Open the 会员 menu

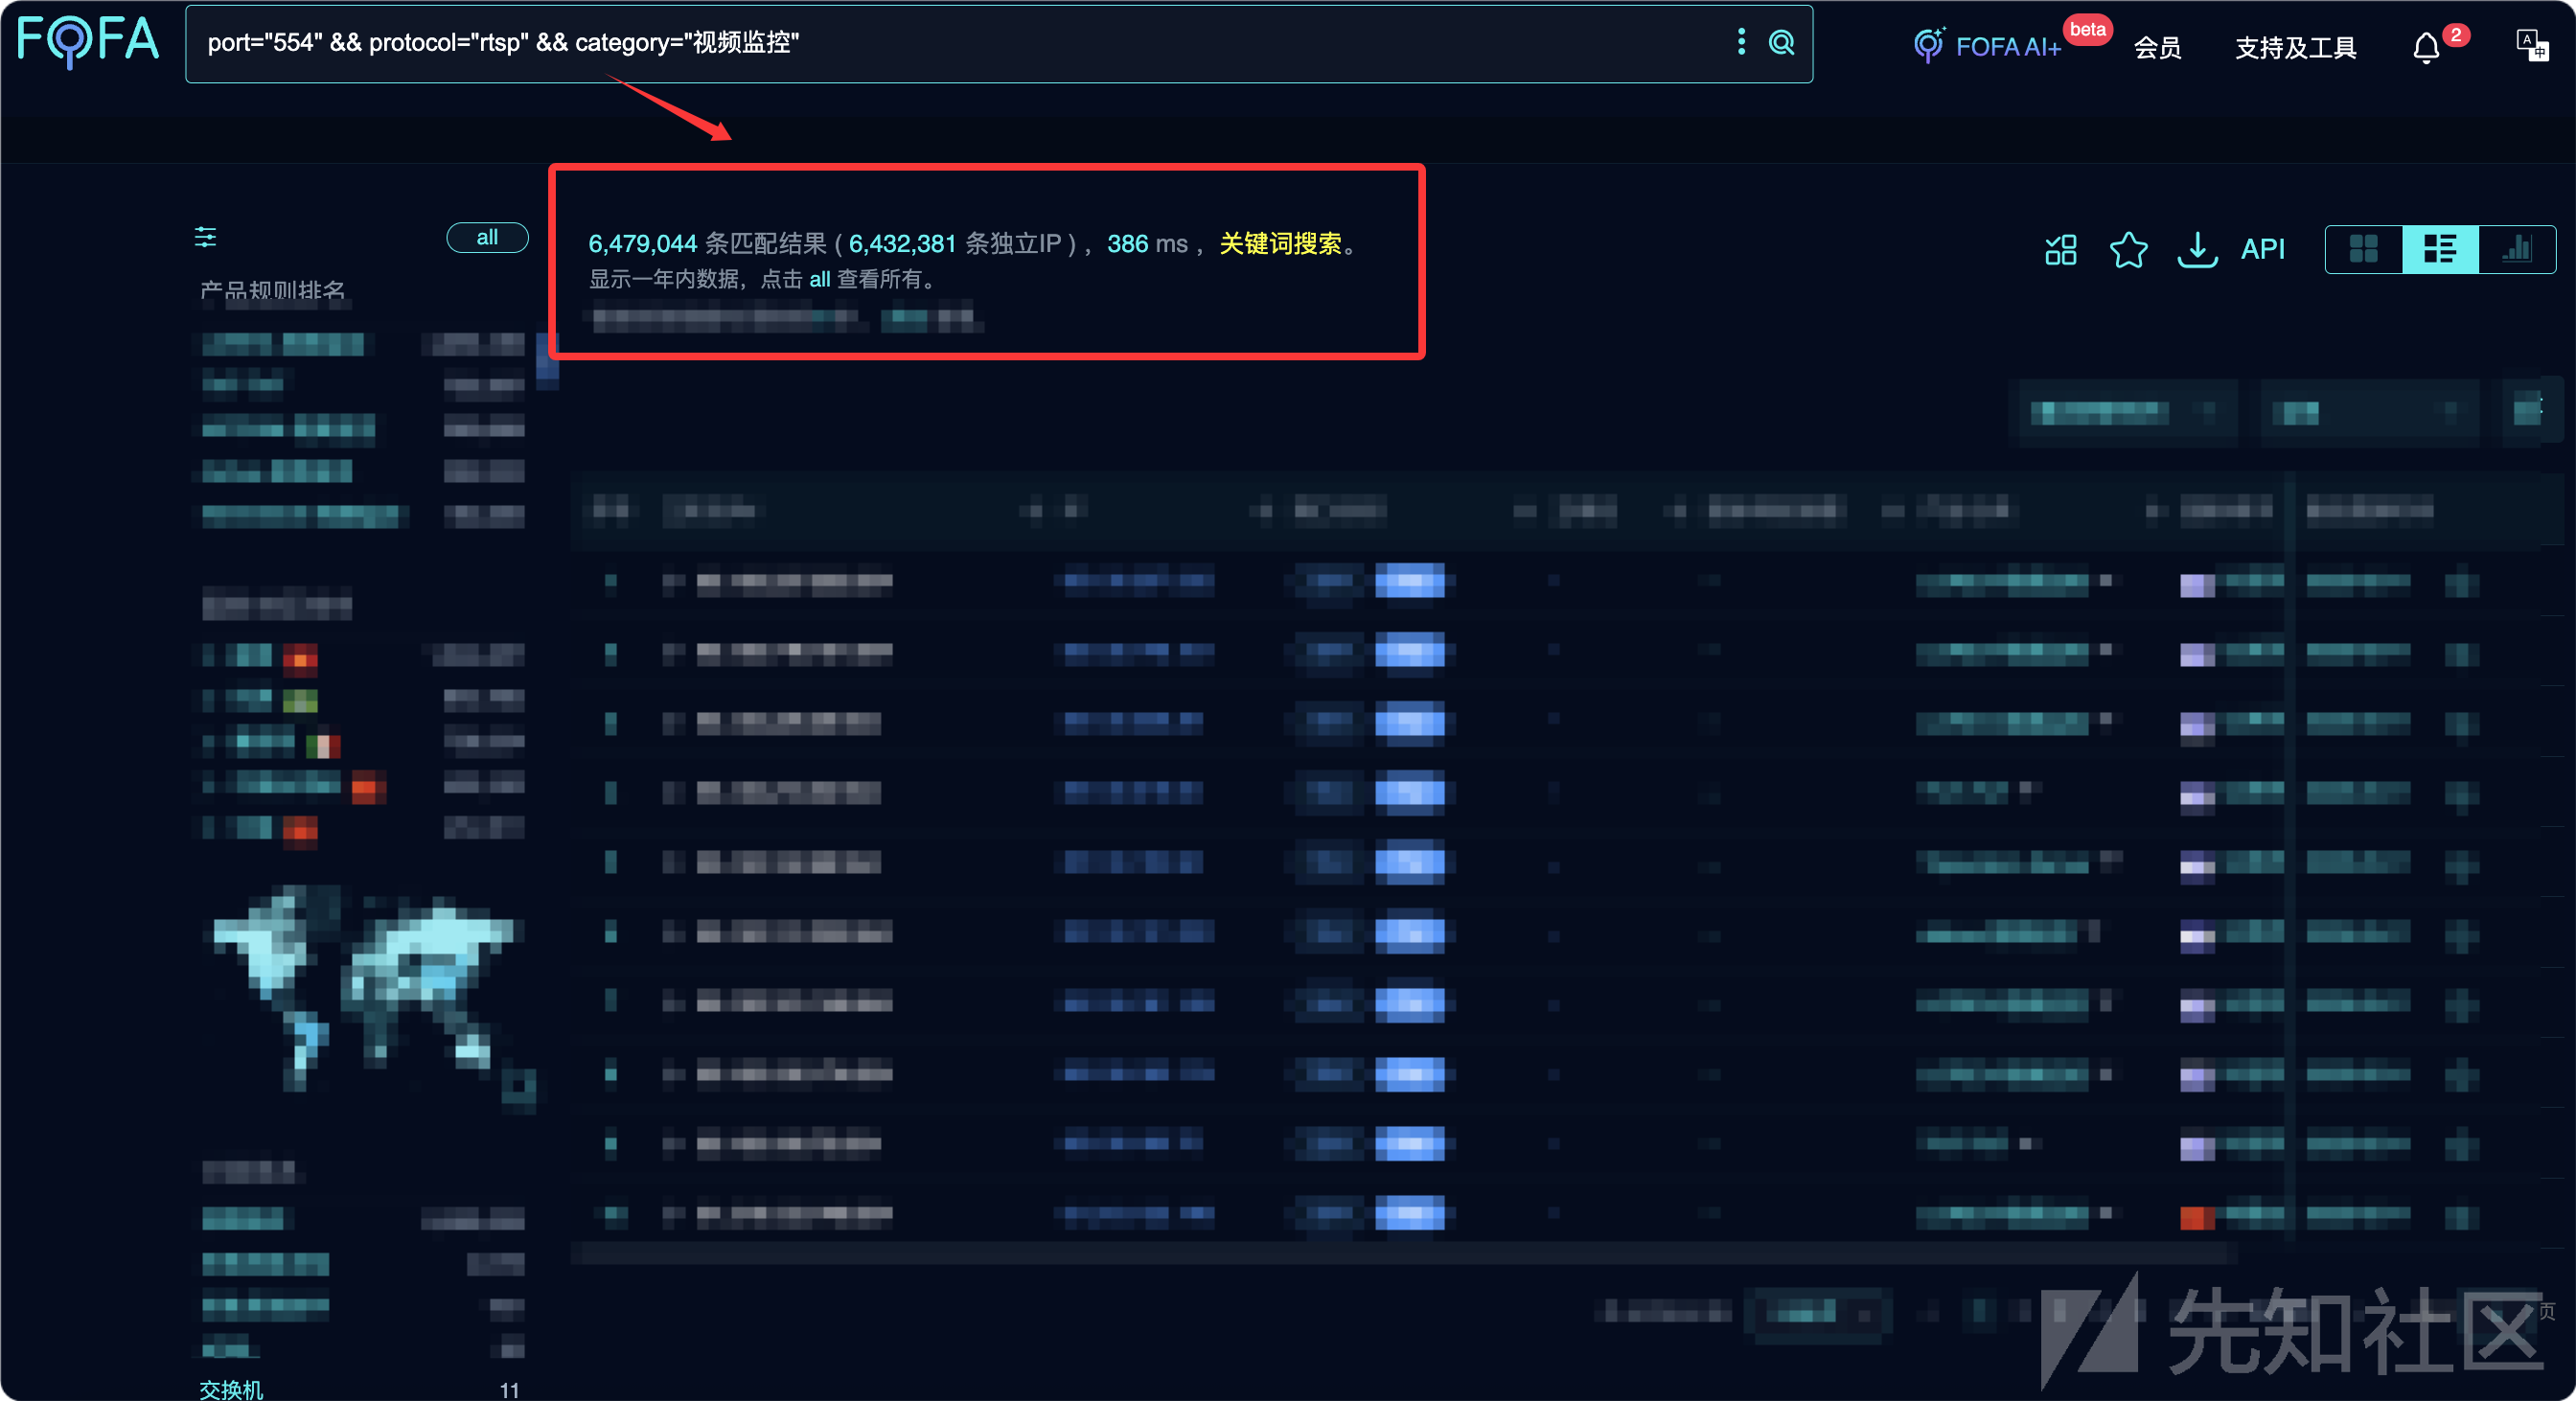[x=2157, y=47]
